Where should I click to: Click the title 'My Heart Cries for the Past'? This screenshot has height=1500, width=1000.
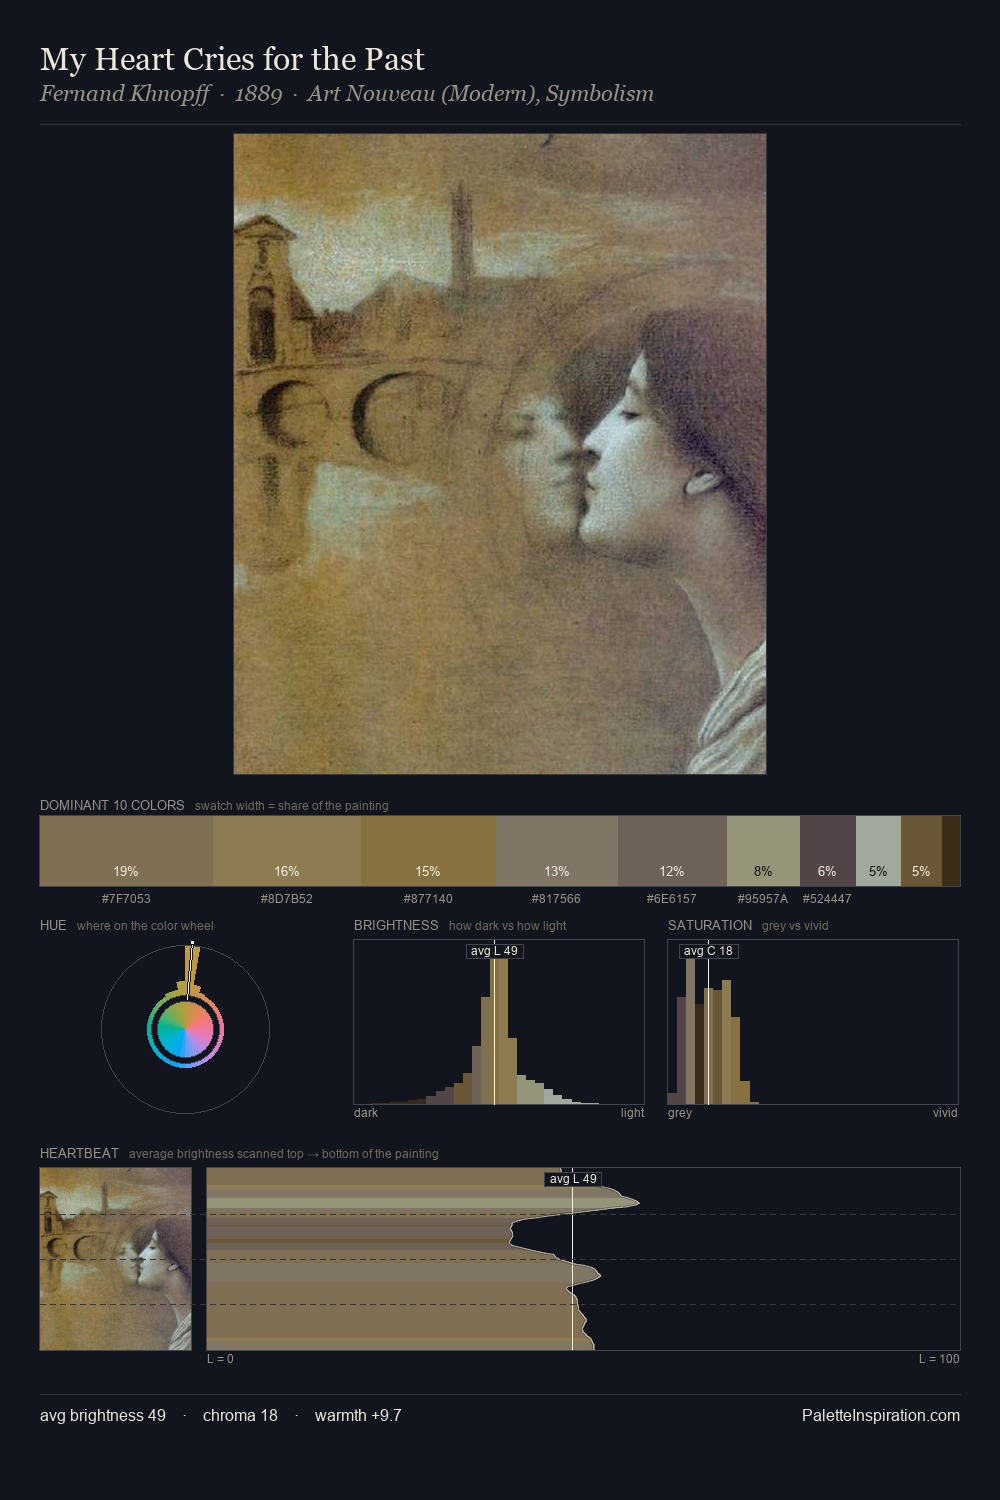[x=232, y=59]
